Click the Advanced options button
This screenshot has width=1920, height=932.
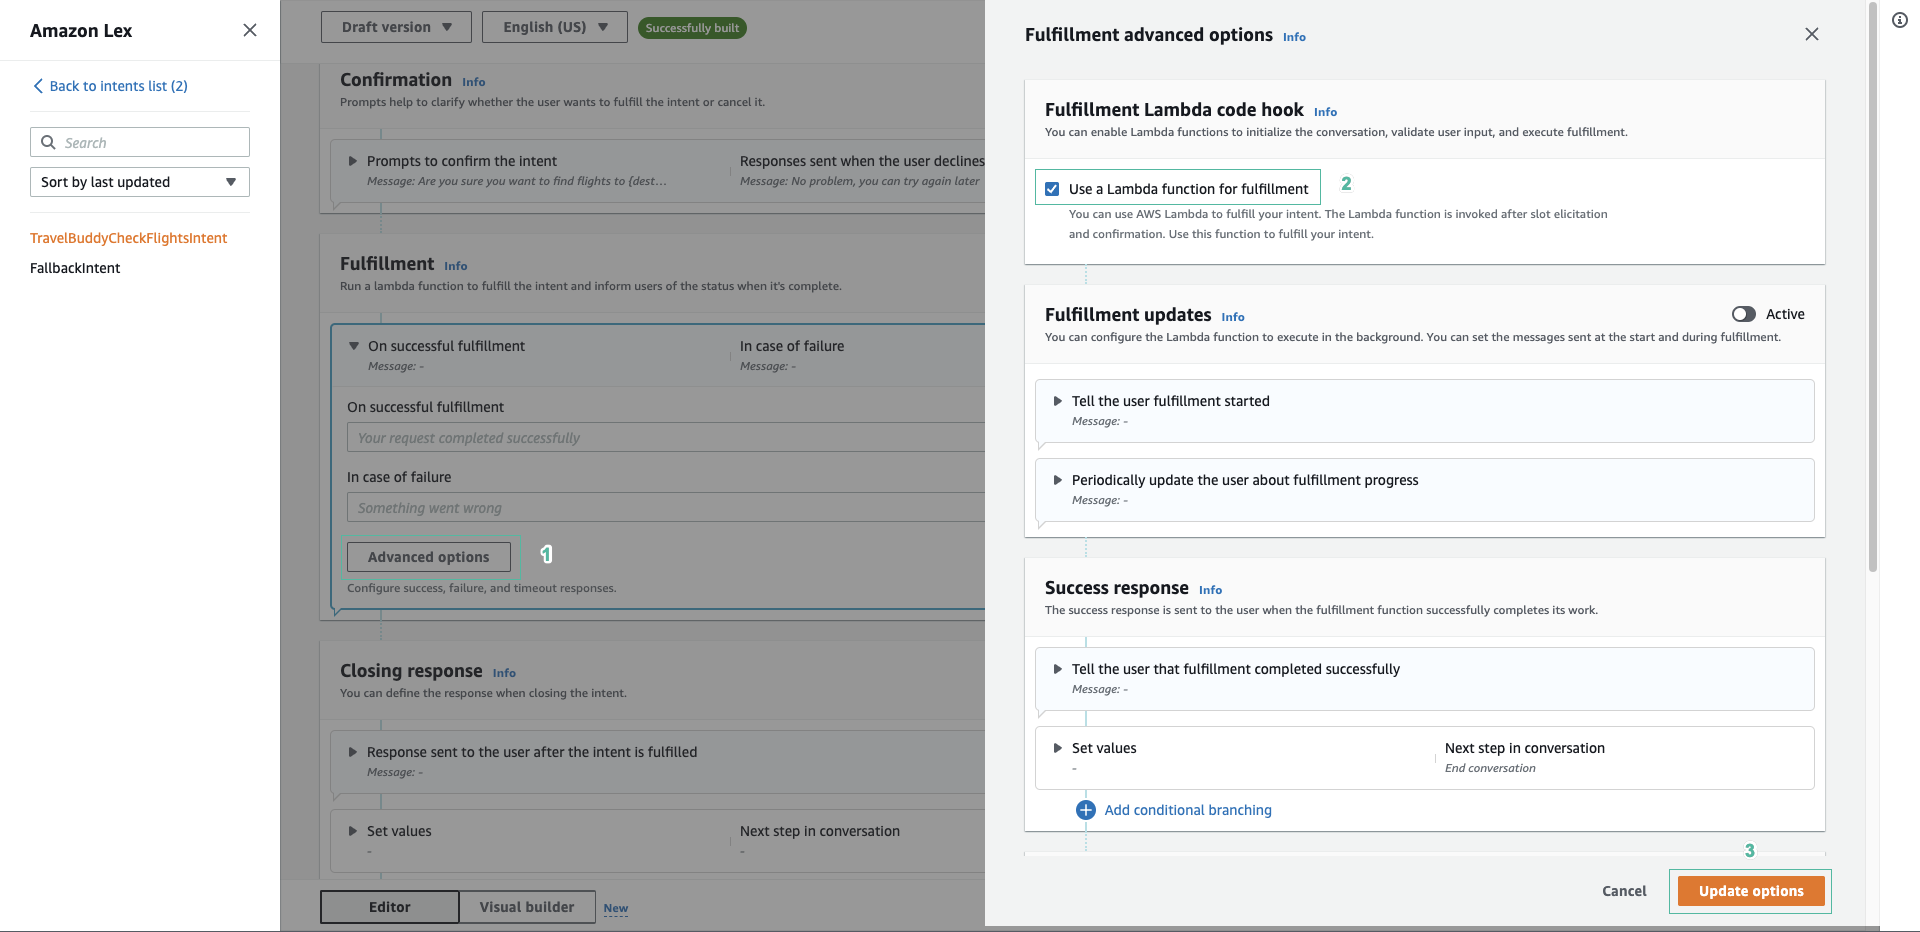click(x=429, y=557)
